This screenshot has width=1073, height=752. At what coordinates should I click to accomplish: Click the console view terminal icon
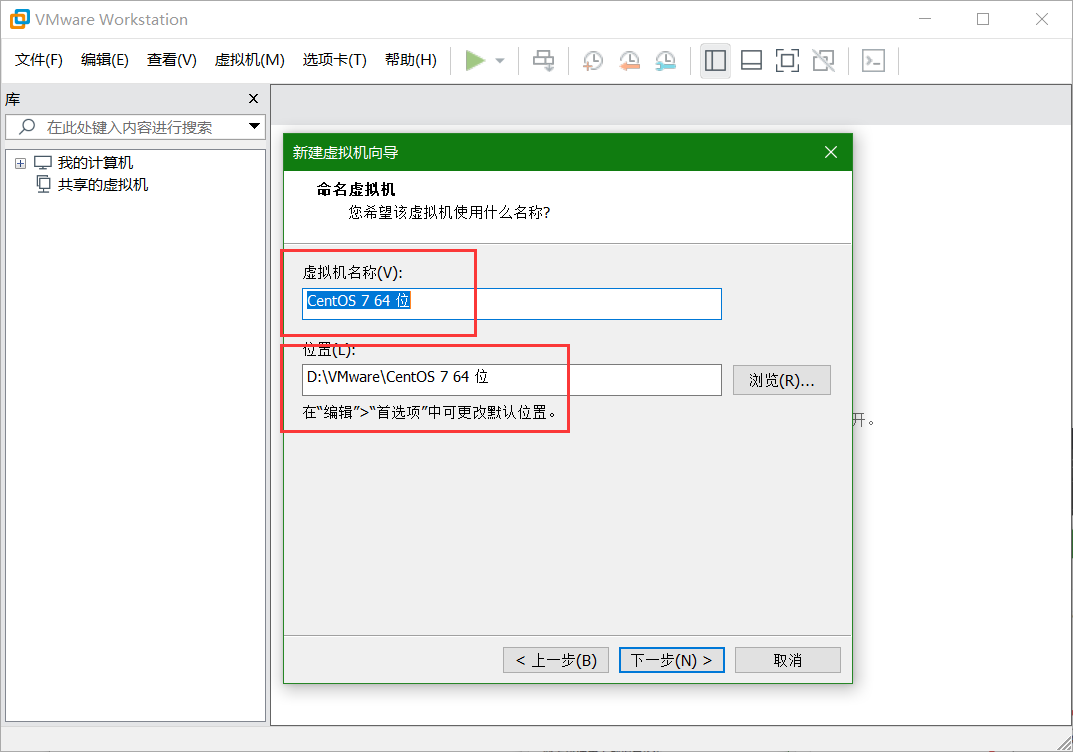coord(873,61)
